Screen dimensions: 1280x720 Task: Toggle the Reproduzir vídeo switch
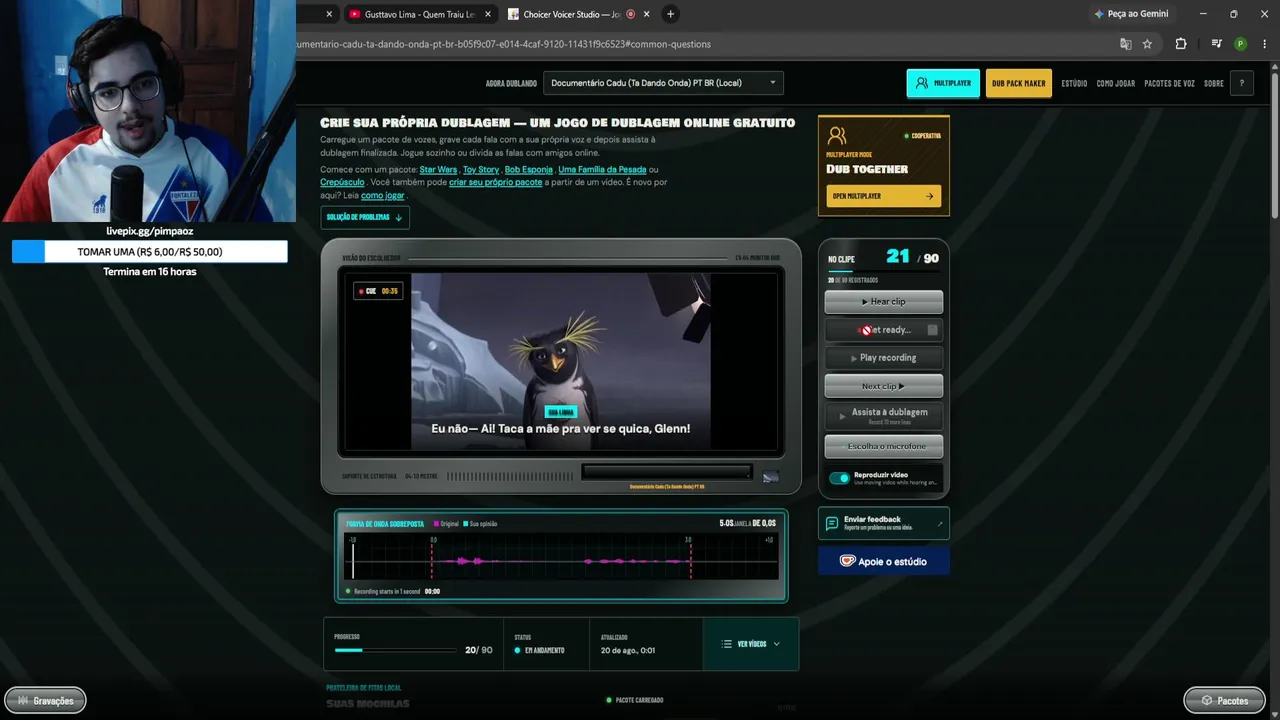point(840,478)
